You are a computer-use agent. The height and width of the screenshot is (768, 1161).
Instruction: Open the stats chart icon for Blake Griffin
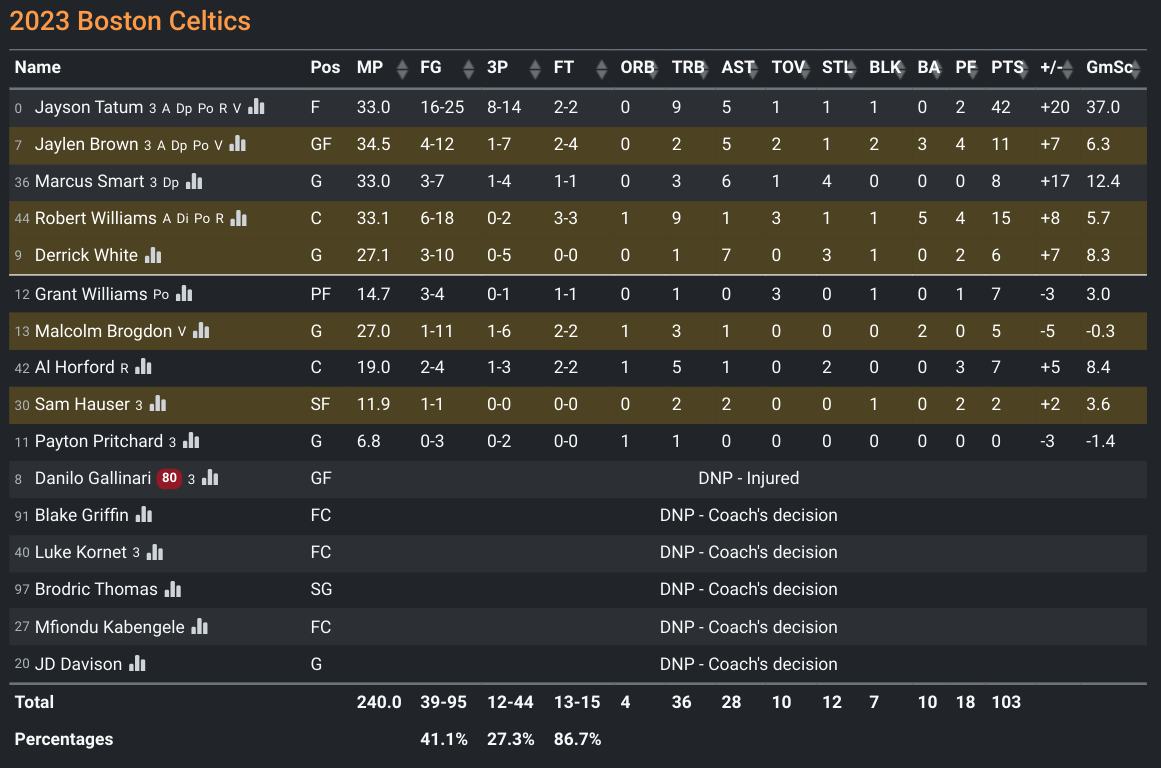(x=144, y=515)
